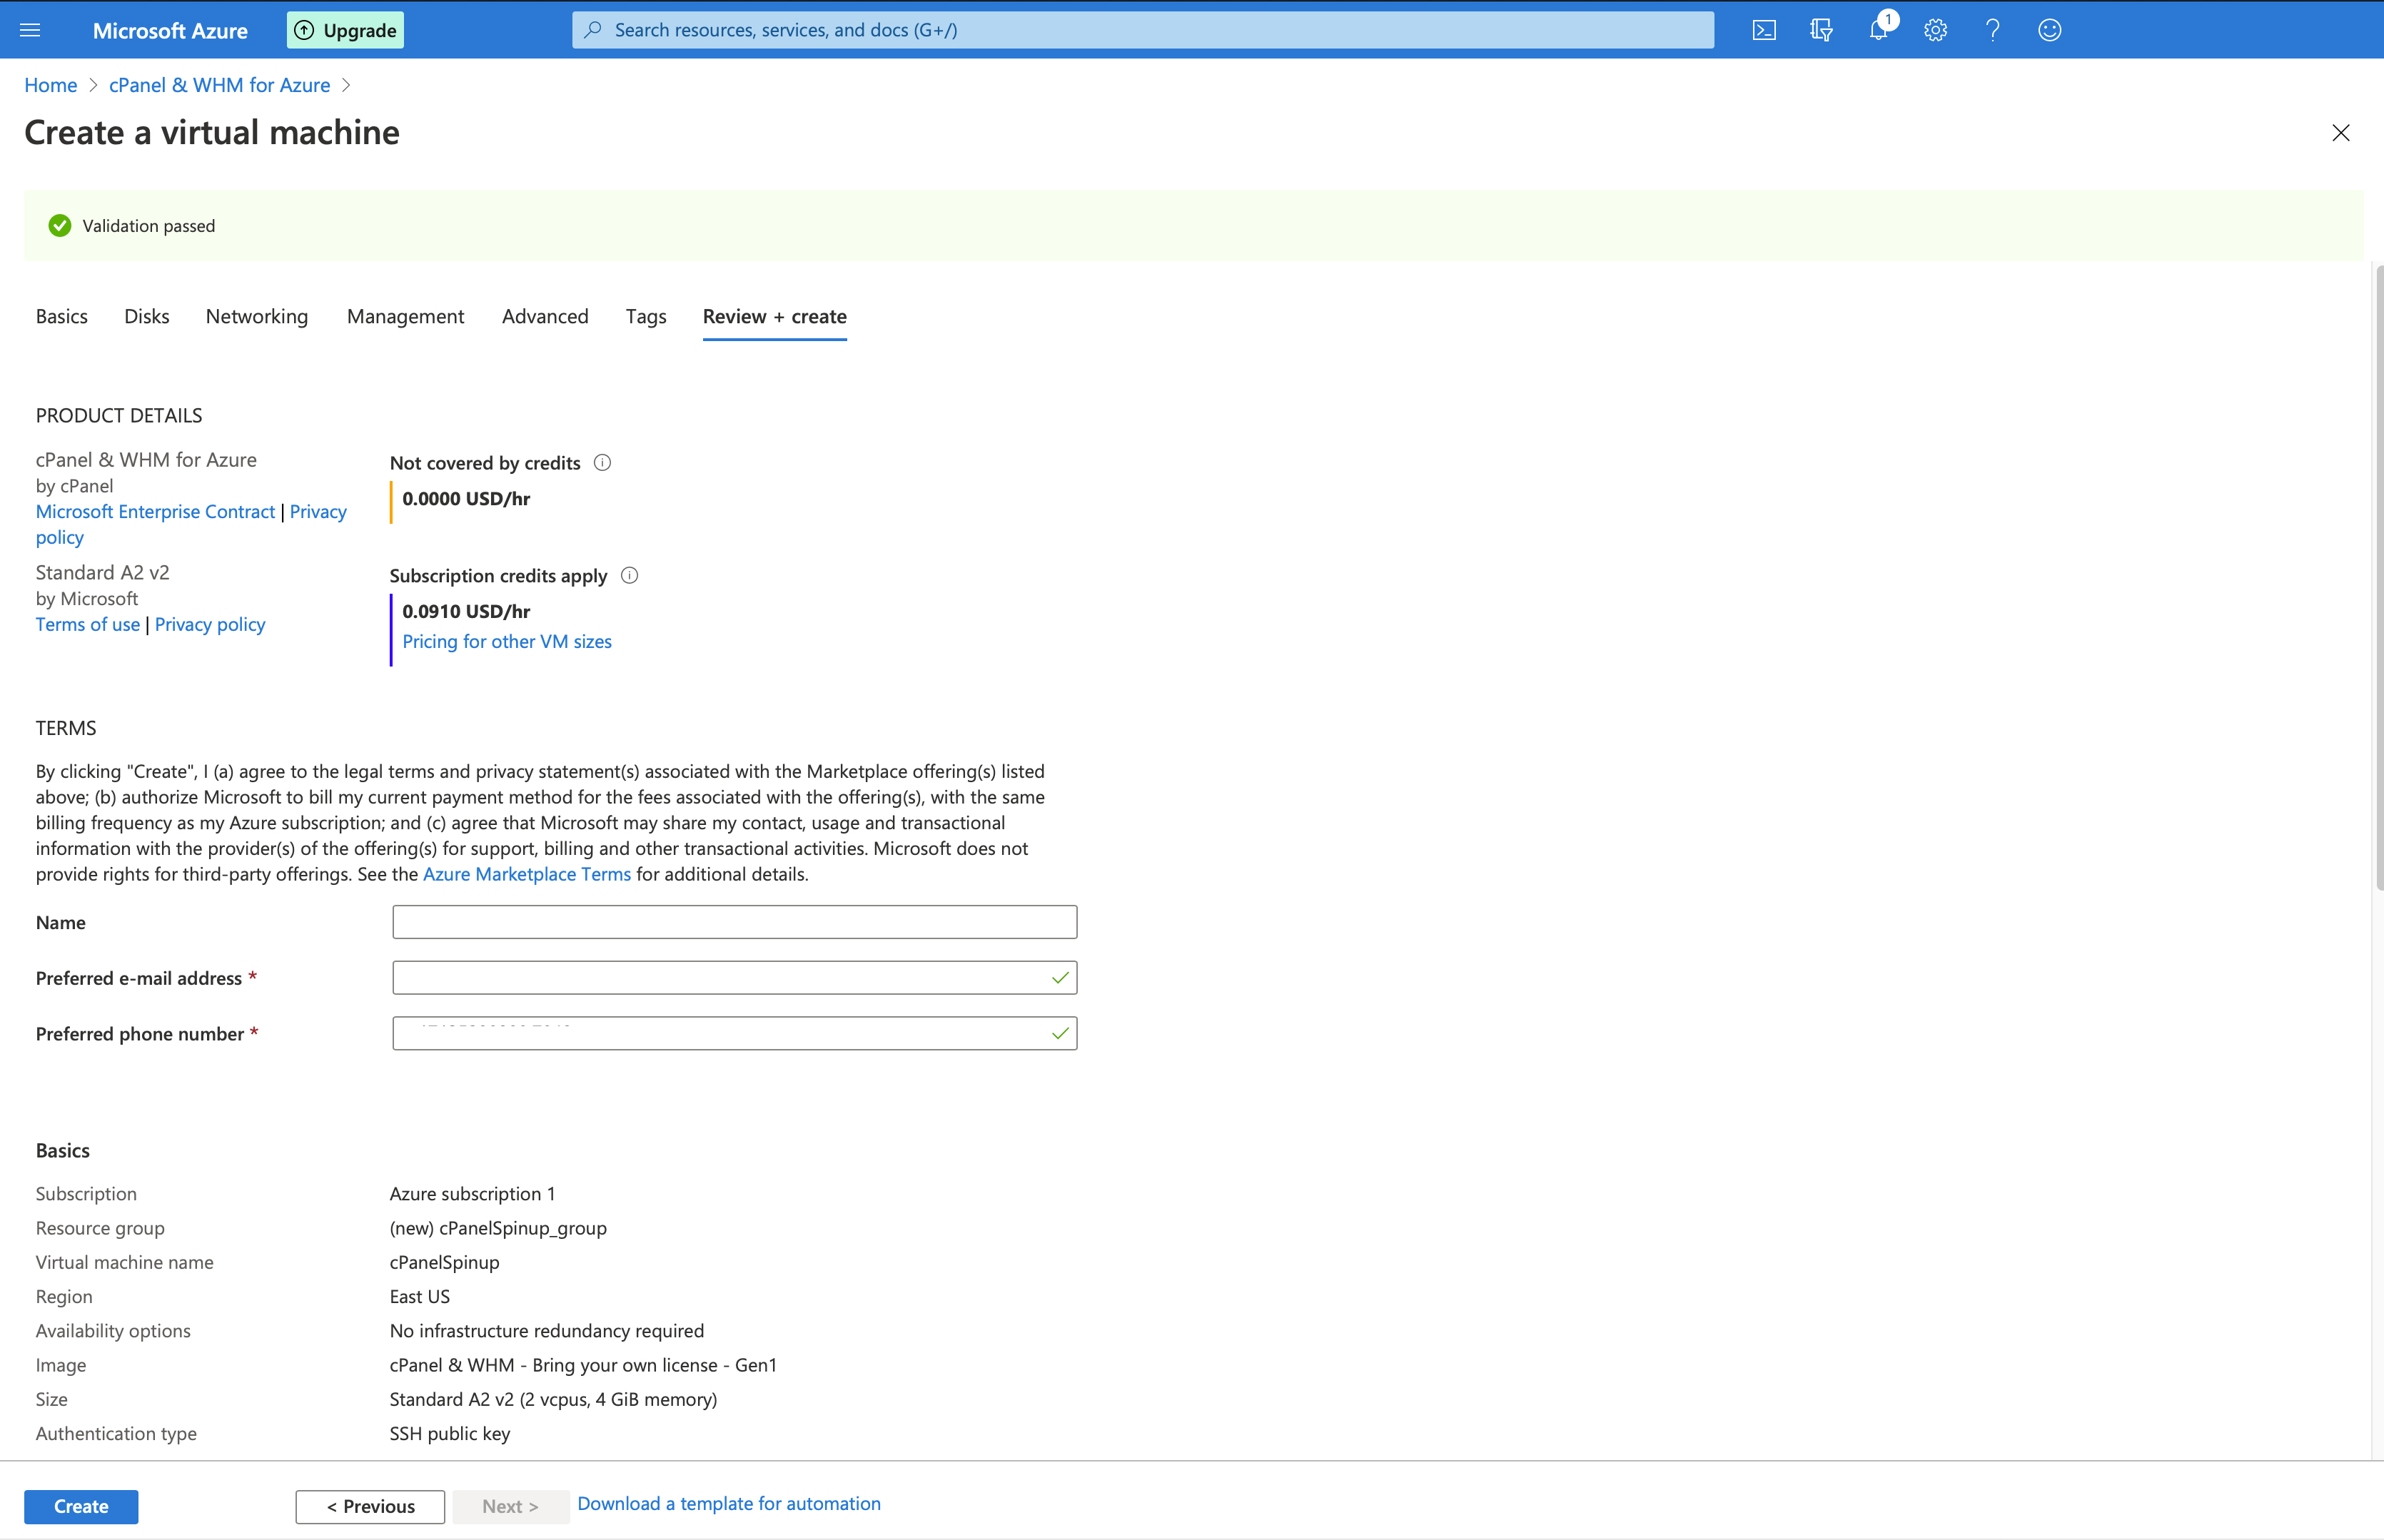Click info icon beside Not covered by credits
Screen dimensions: 2384x1540
click(602, 463)
